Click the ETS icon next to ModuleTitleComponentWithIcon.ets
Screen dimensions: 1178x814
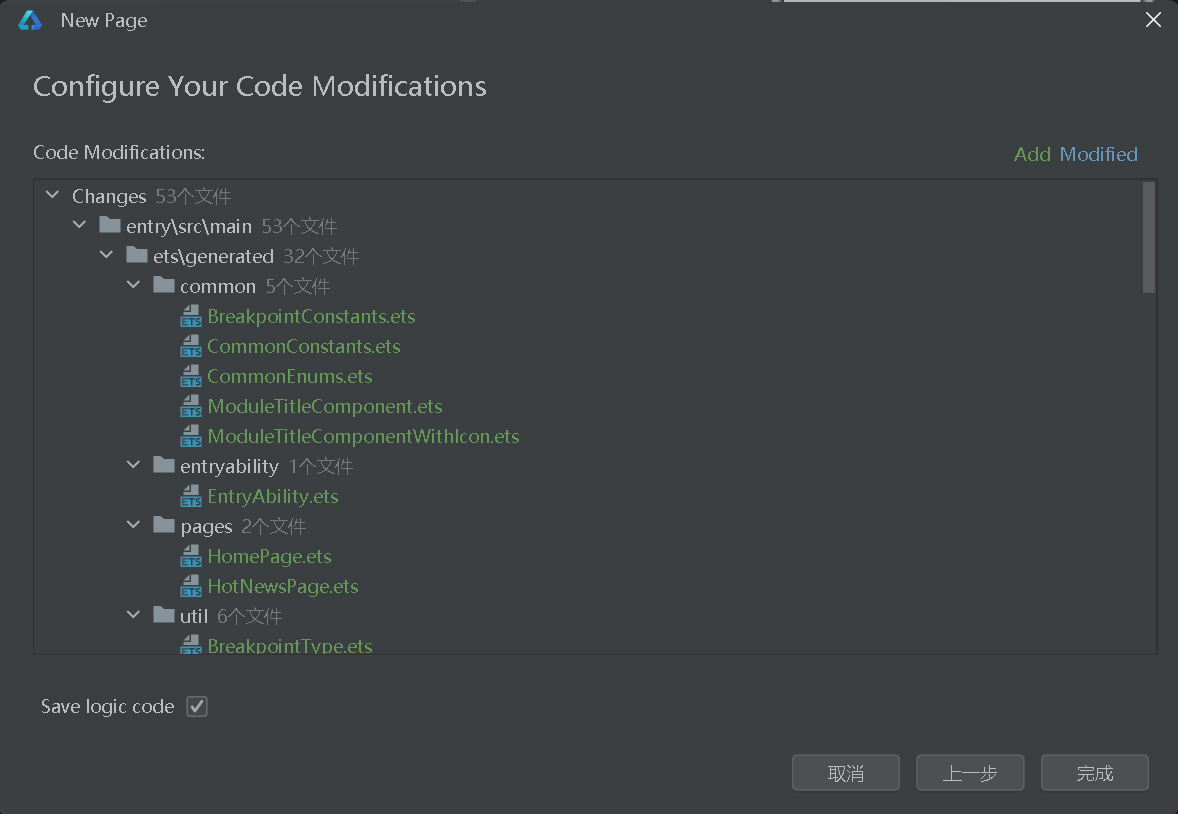pyautogui.click(x=190, y=437)
